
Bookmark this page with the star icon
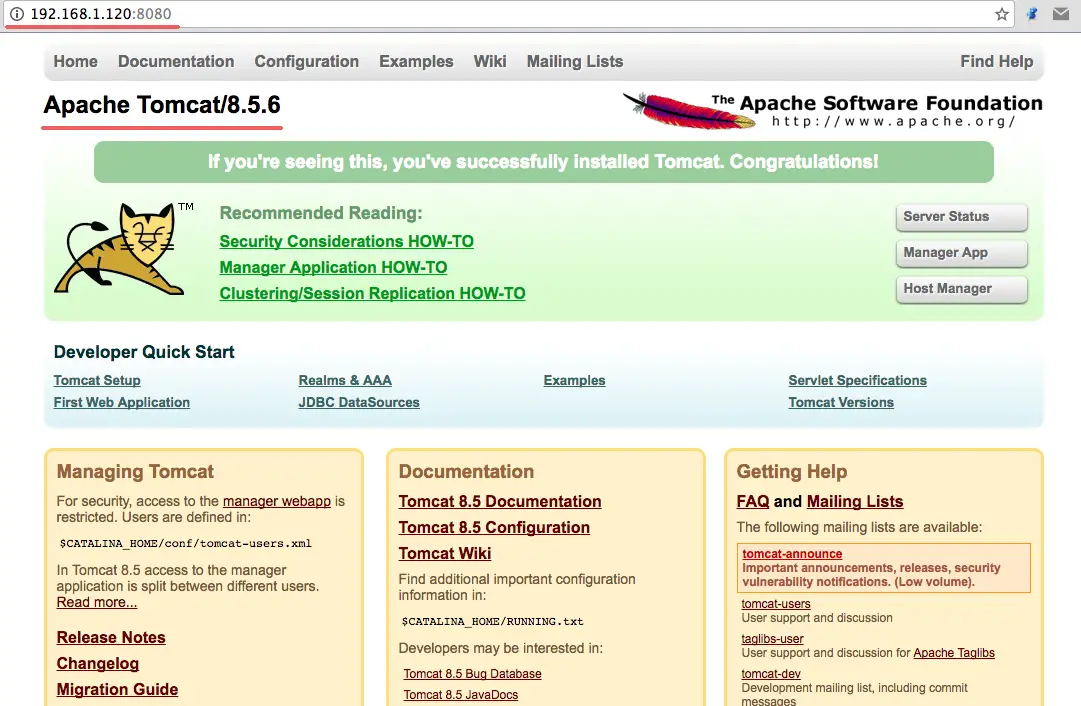coord(1002,14)
